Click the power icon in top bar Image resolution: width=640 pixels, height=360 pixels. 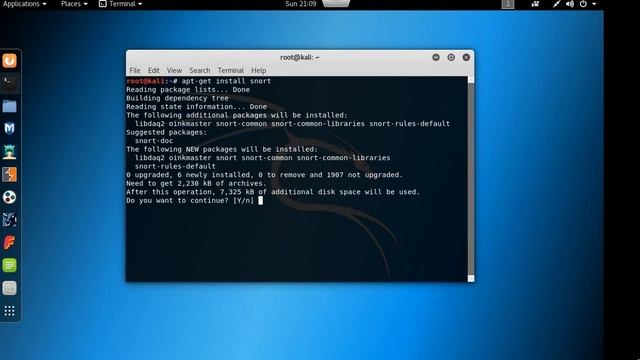coord(583,4)
